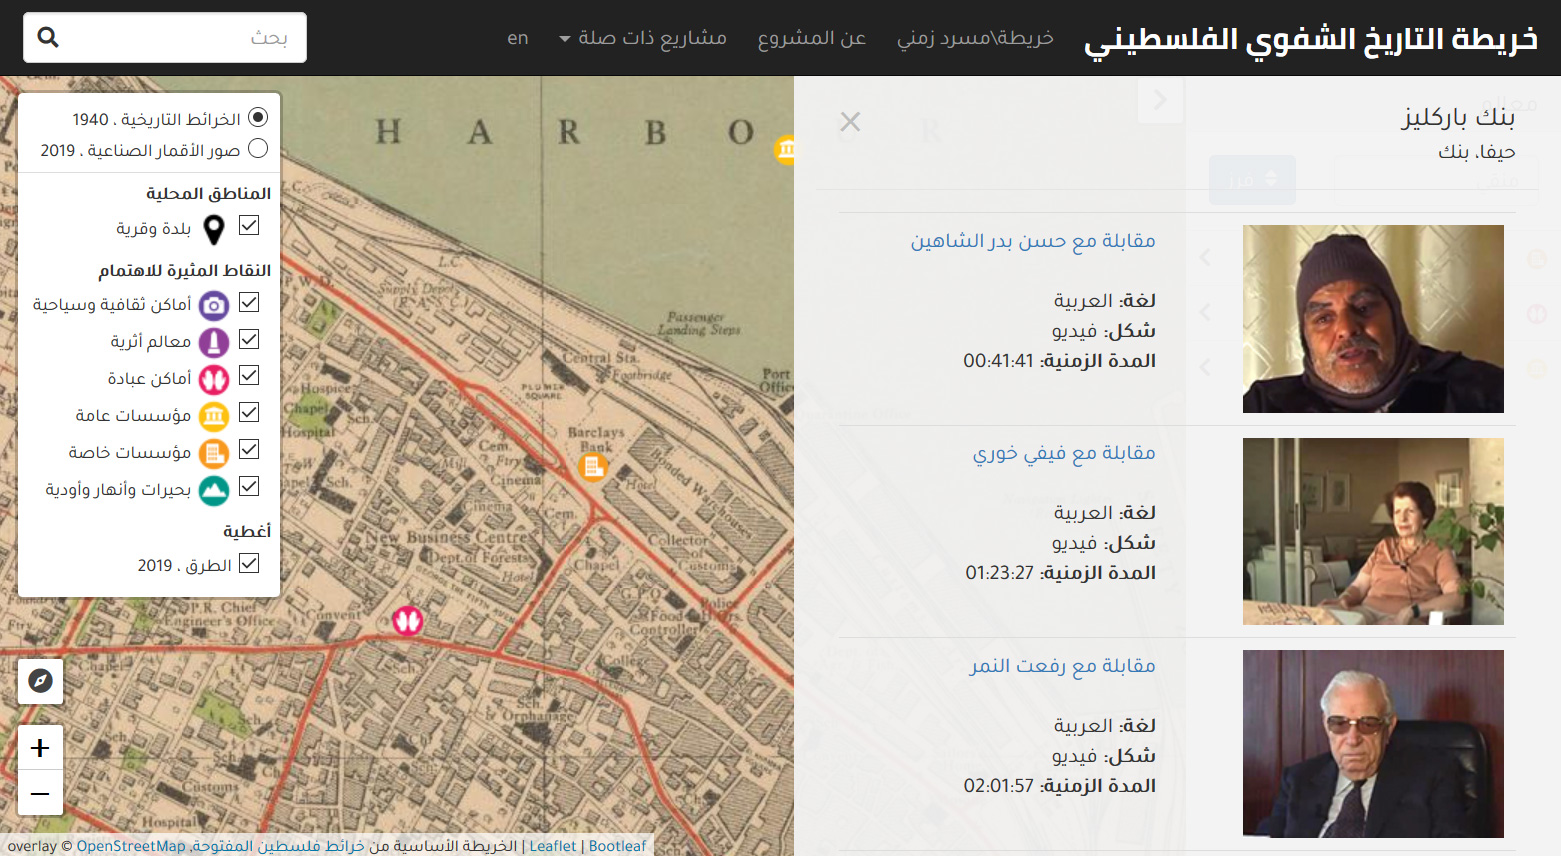Viewport: 1561px width, 856px height.
Task: Open the عن المشروع menu item
Action: click(811, 38)
